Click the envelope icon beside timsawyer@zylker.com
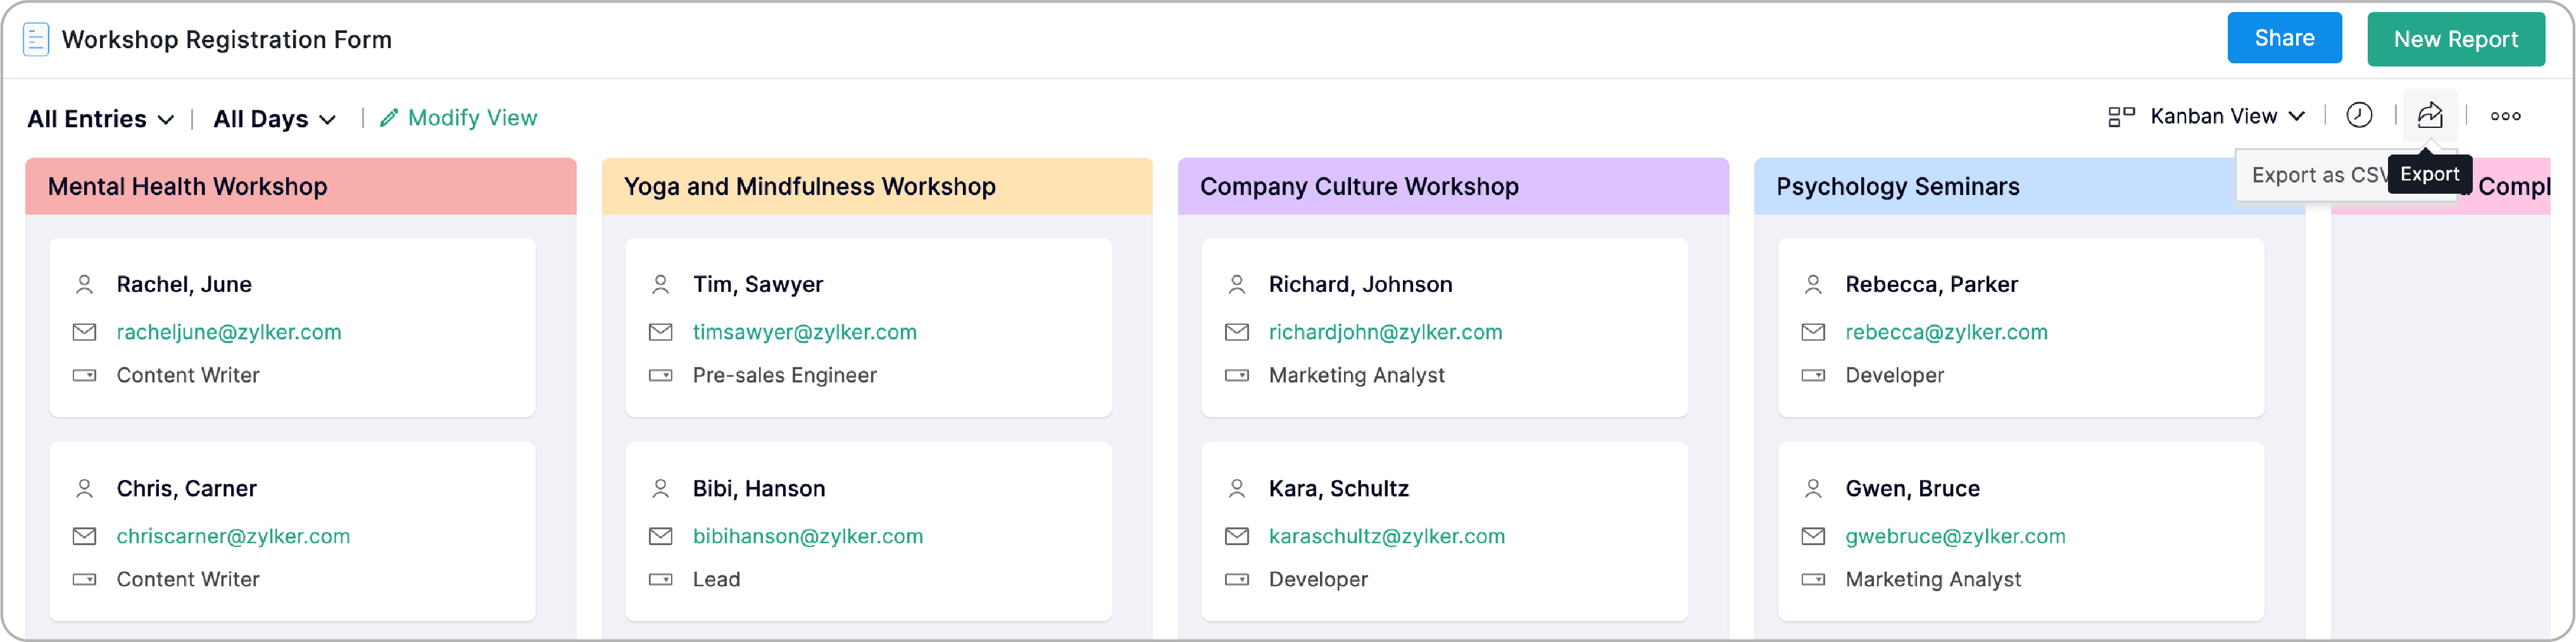Screen dimensions: 2576x642 click(x=661, y=332)
